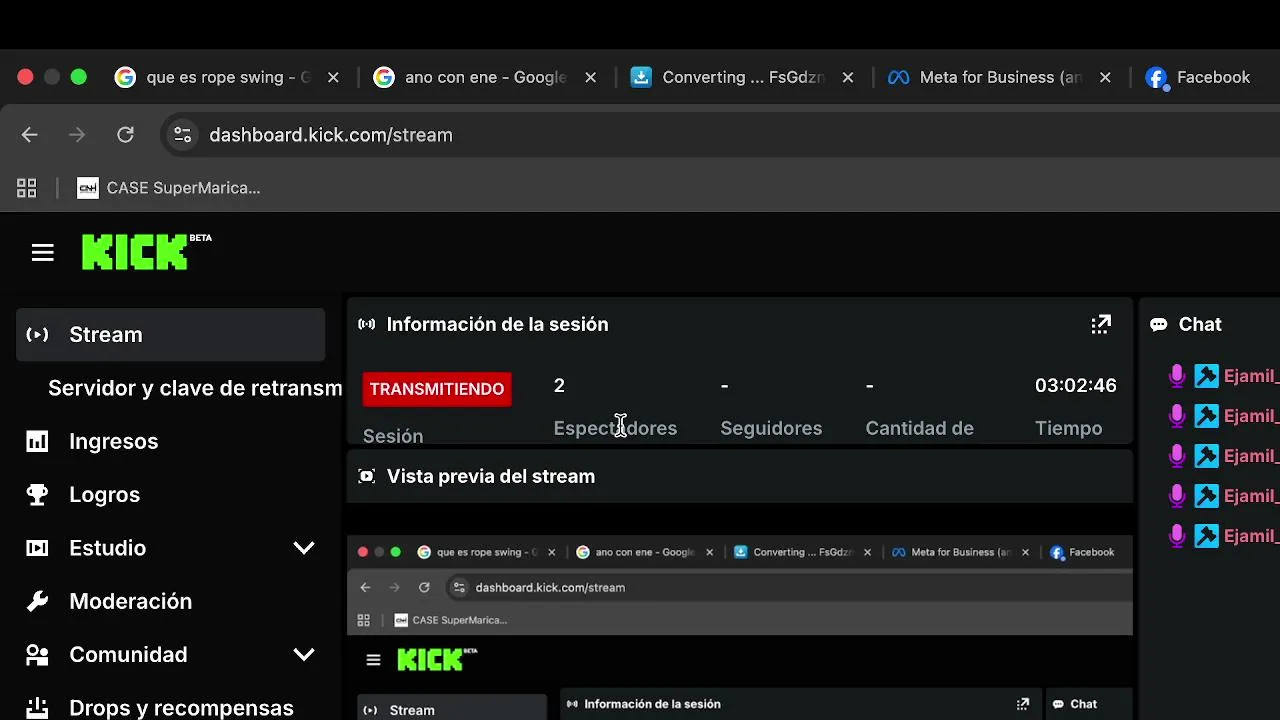The width and height of the screenshot is (1280, 720).
Task: Click the TRANSMITIENDO status badge
Action: pyautogui.click(x=437, y=389)
